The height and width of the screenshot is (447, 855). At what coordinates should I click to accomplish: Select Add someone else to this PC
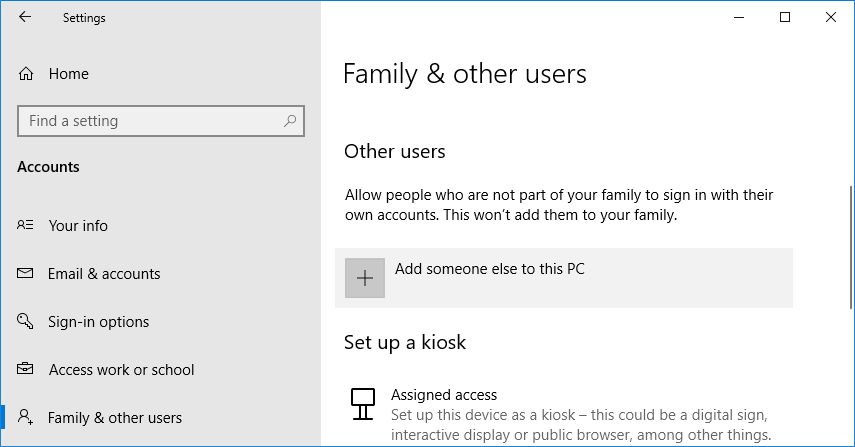point(489,270)
